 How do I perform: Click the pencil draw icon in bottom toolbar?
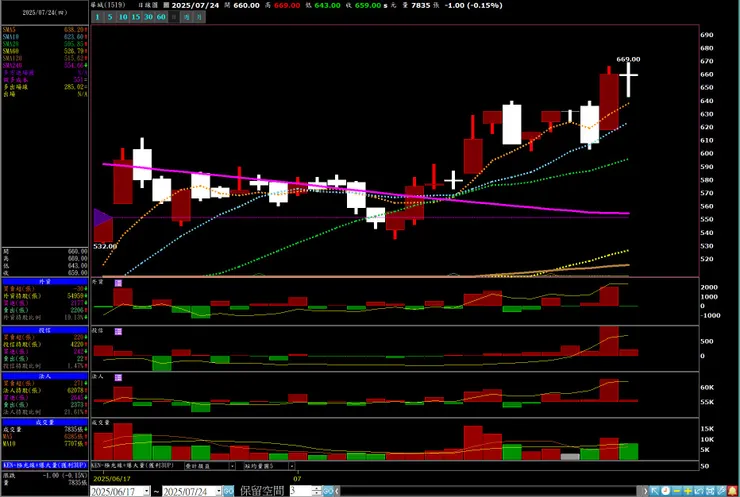(x=721, y=491)
